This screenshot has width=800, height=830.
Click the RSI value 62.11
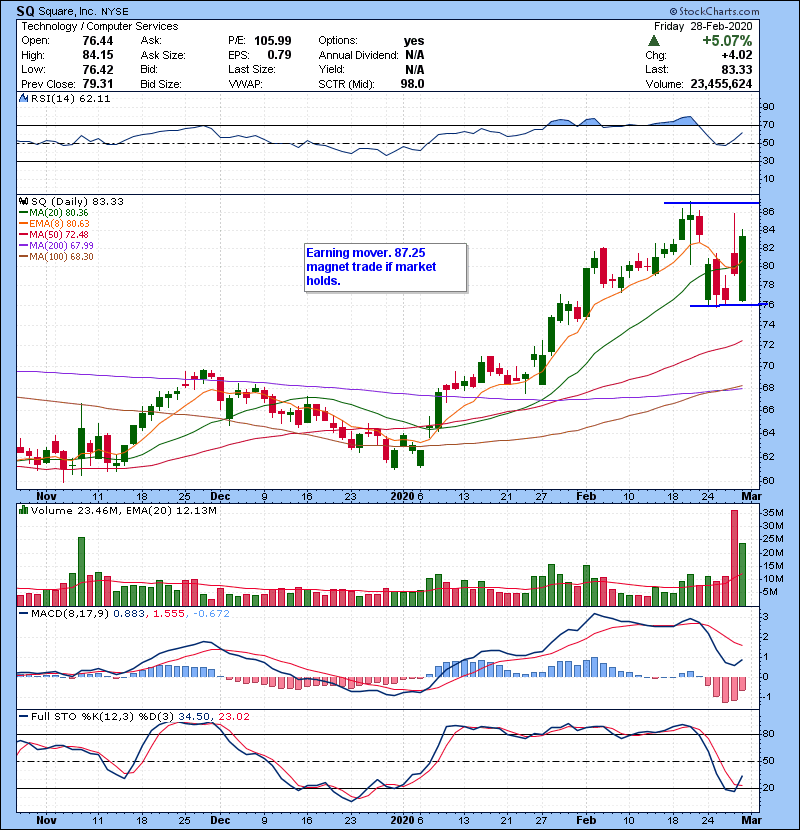[x=93, y=98]
